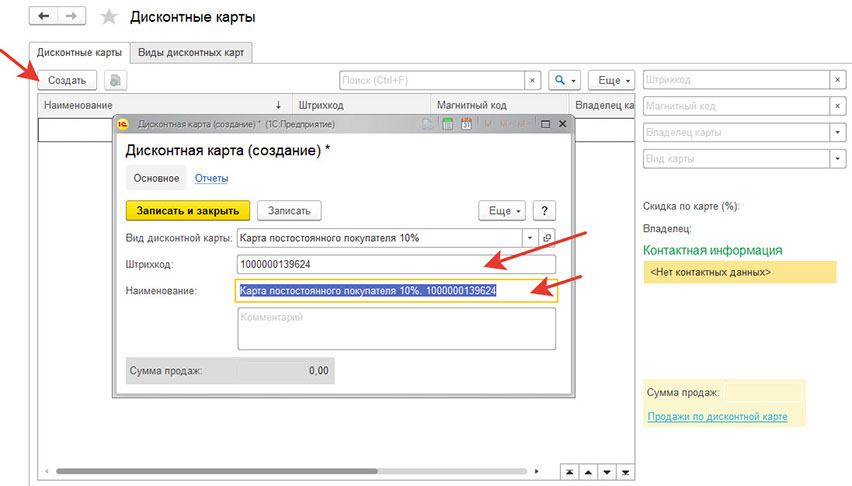The width and height of the screenshot is (852, 486).
Task: Click the Сумма продаж field in the right panel
Action: [763, 392]
